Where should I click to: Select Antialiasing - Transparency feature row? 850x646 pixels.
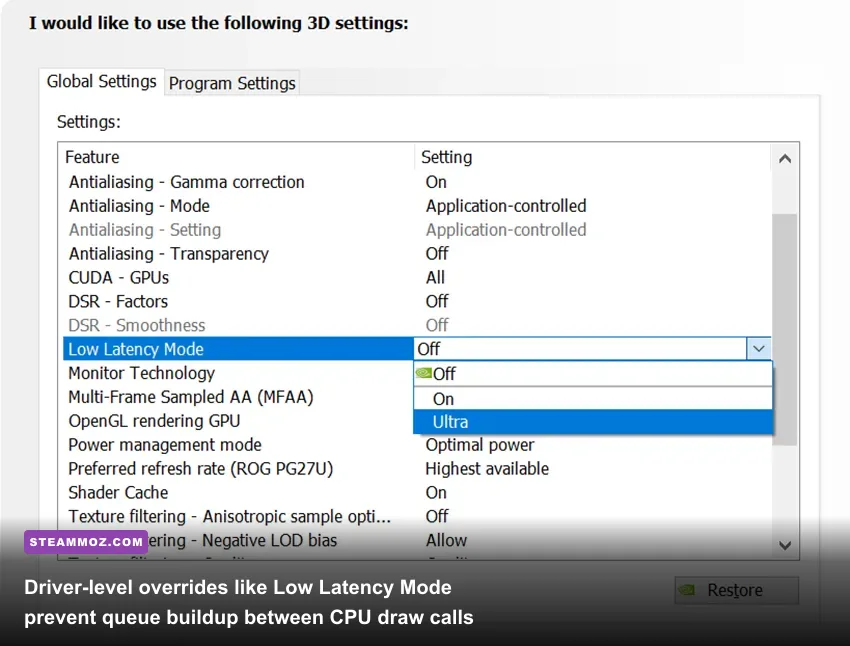click(416, 254)
